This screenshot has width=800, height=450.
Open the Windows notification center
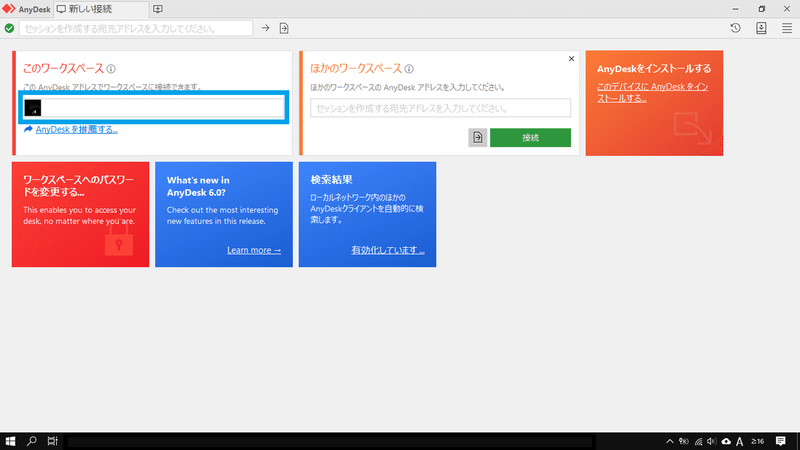781,441
